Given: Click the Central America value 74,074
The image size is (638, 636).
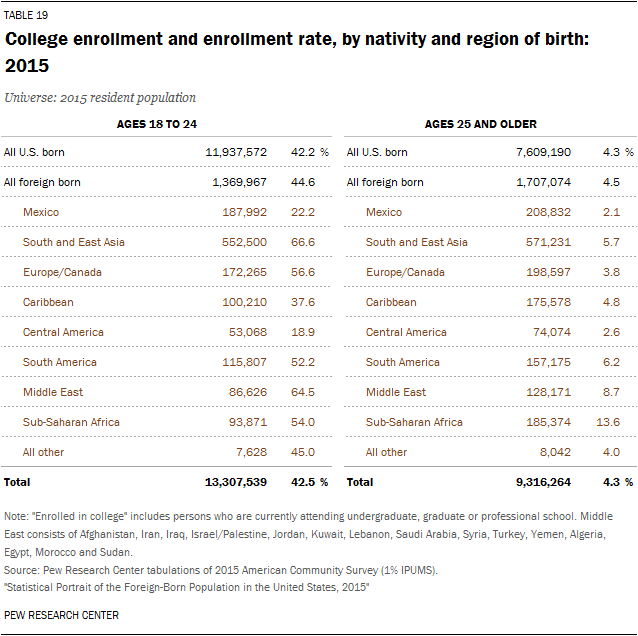Looking at the screenshot, I should coord(552,333).
